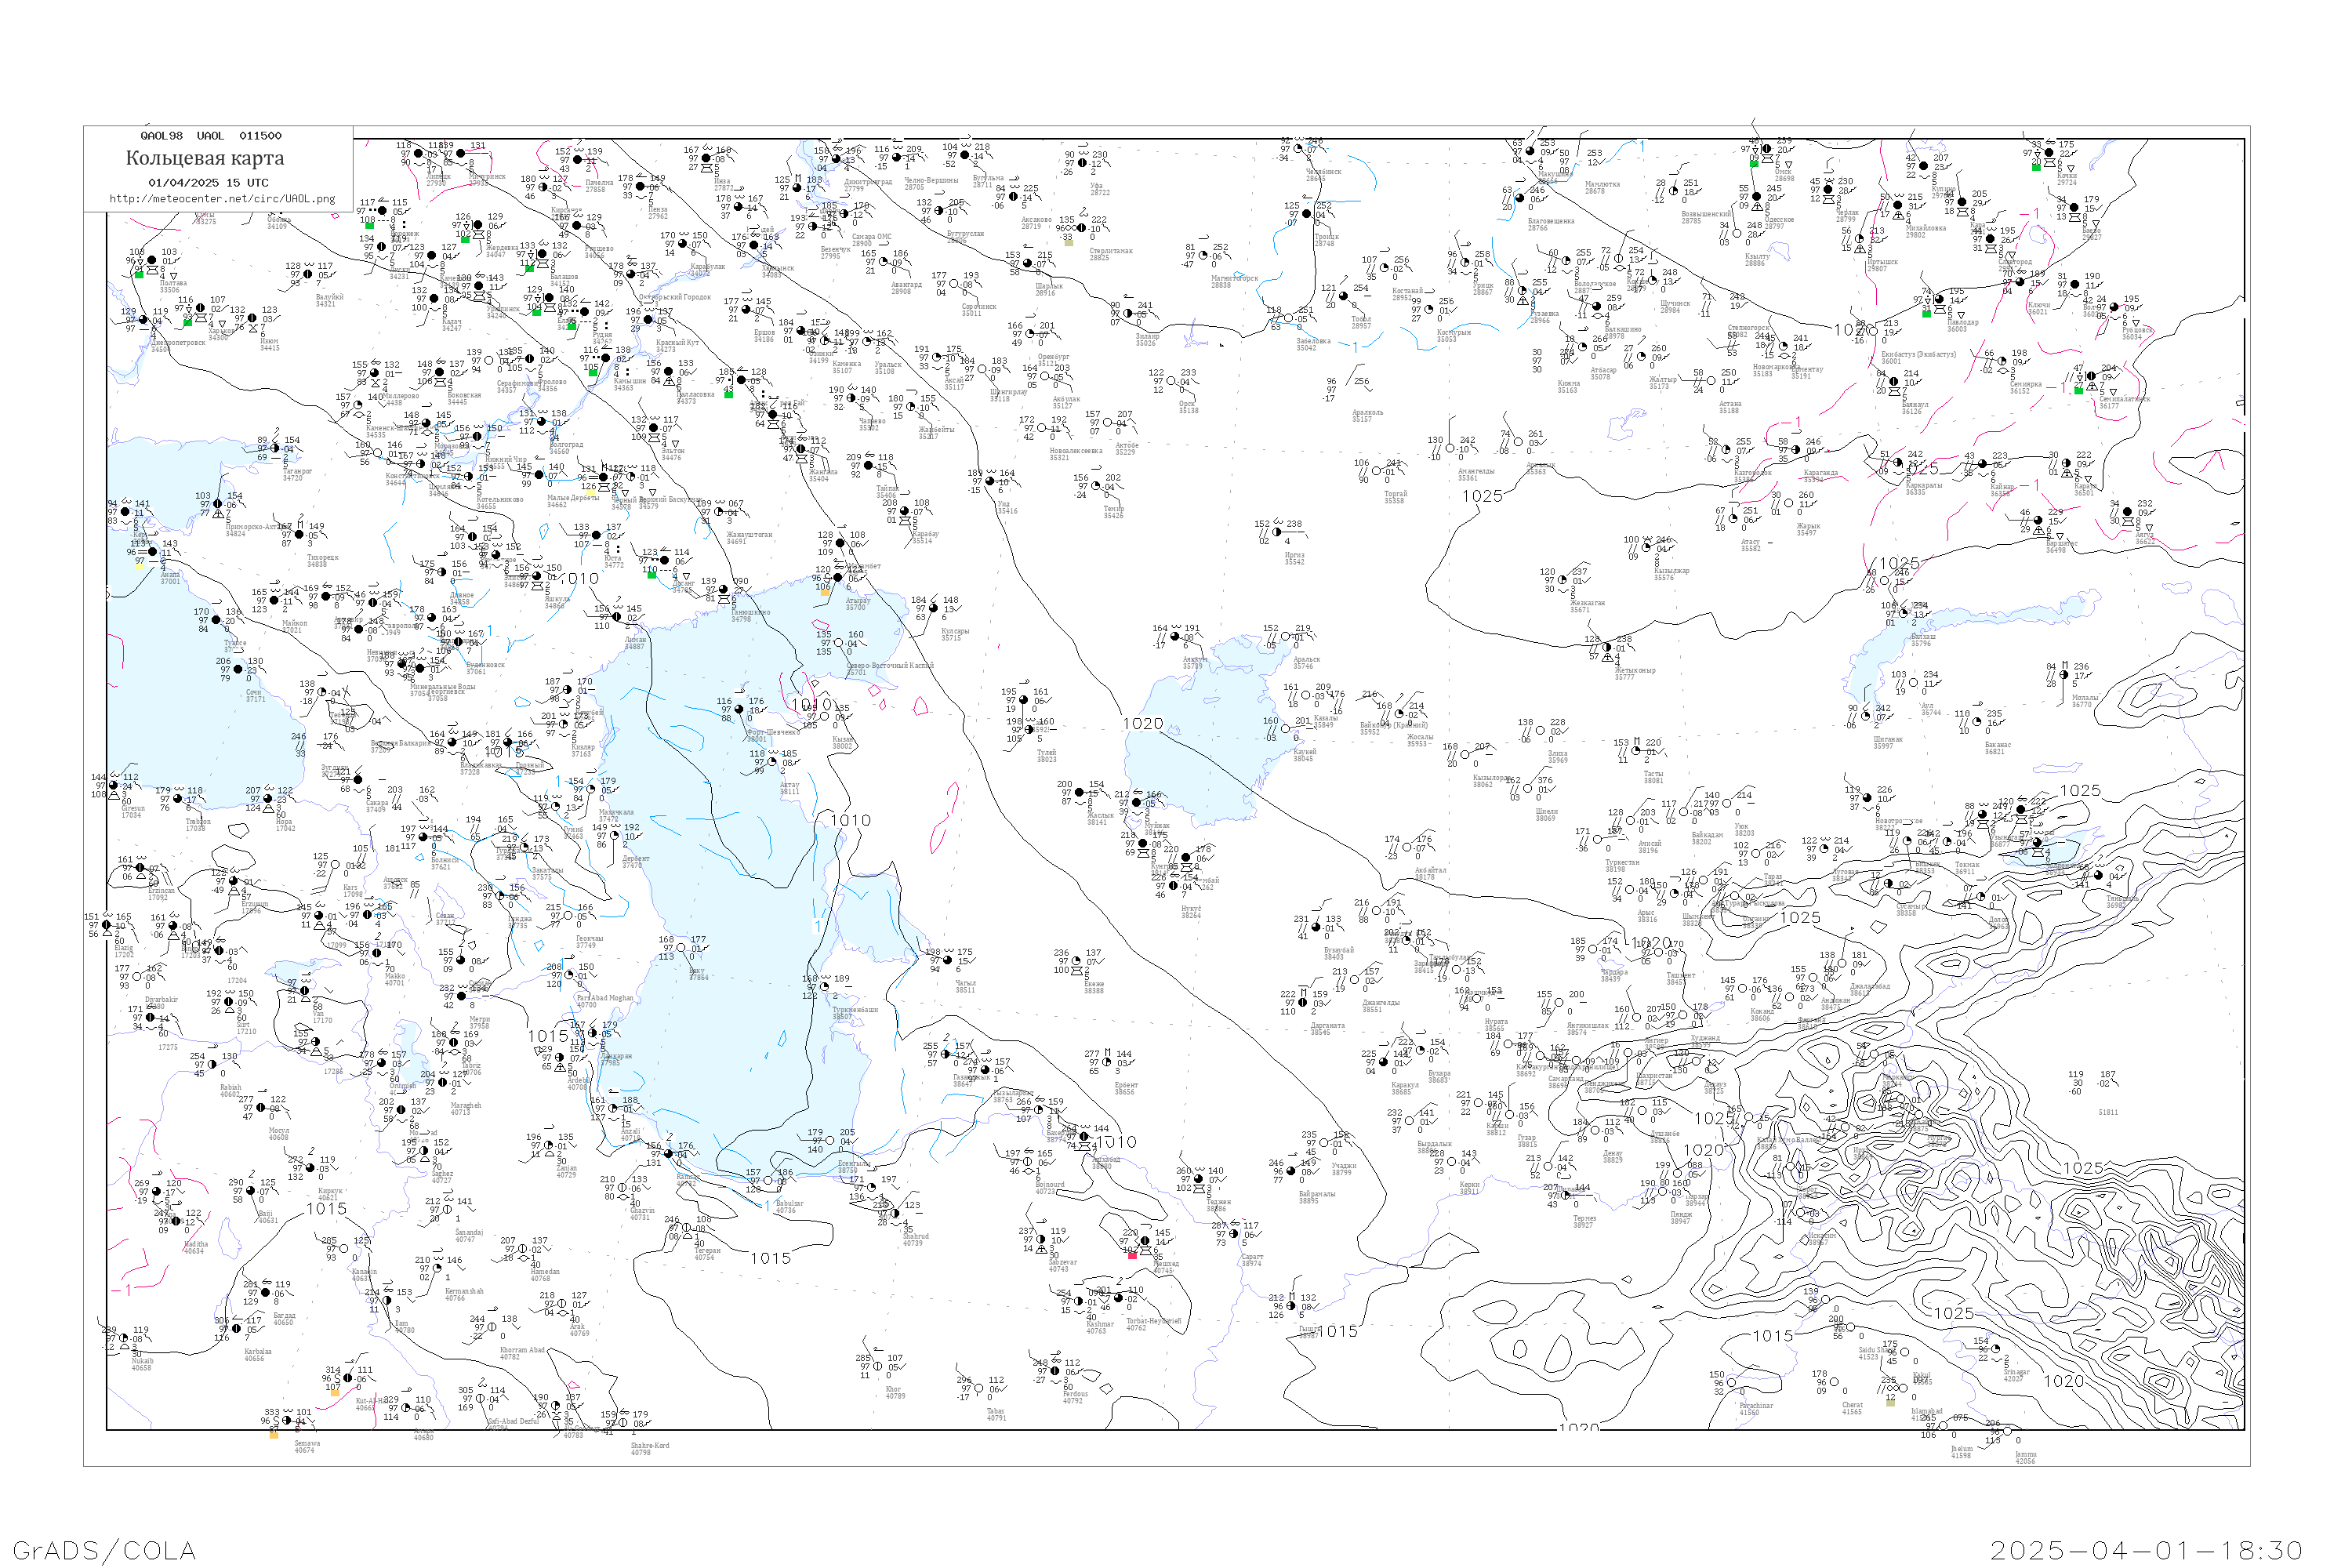Click the Sabzevar 40743 station label
The image size is (2352, 1568).
tap(1062, 1265)
